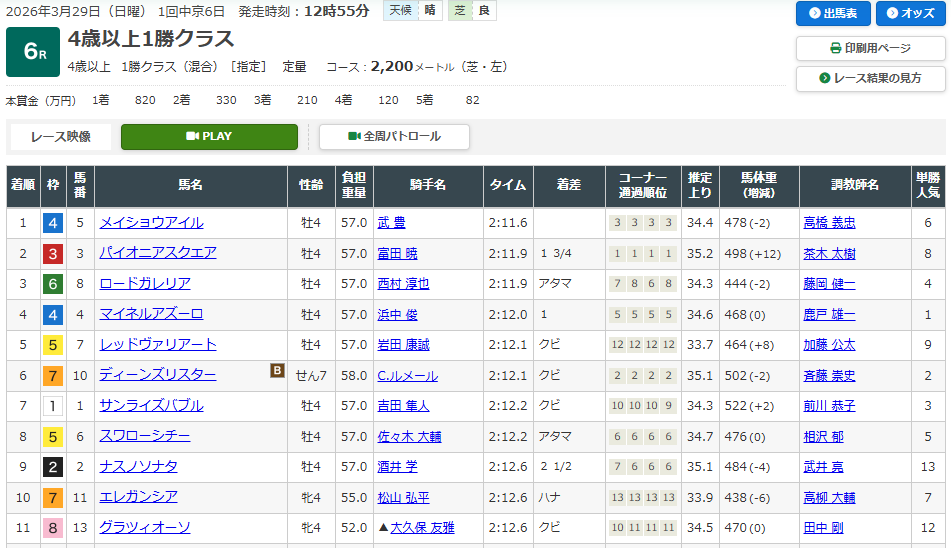Open horse メイショウアイル details
The image size is (951, 548).
pos(151,223)
